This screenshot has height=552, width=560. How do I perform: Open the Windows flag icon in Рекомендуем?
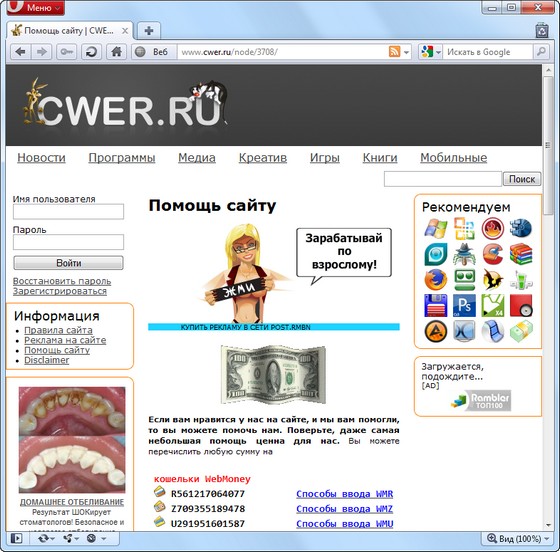[x=436, y=229]
